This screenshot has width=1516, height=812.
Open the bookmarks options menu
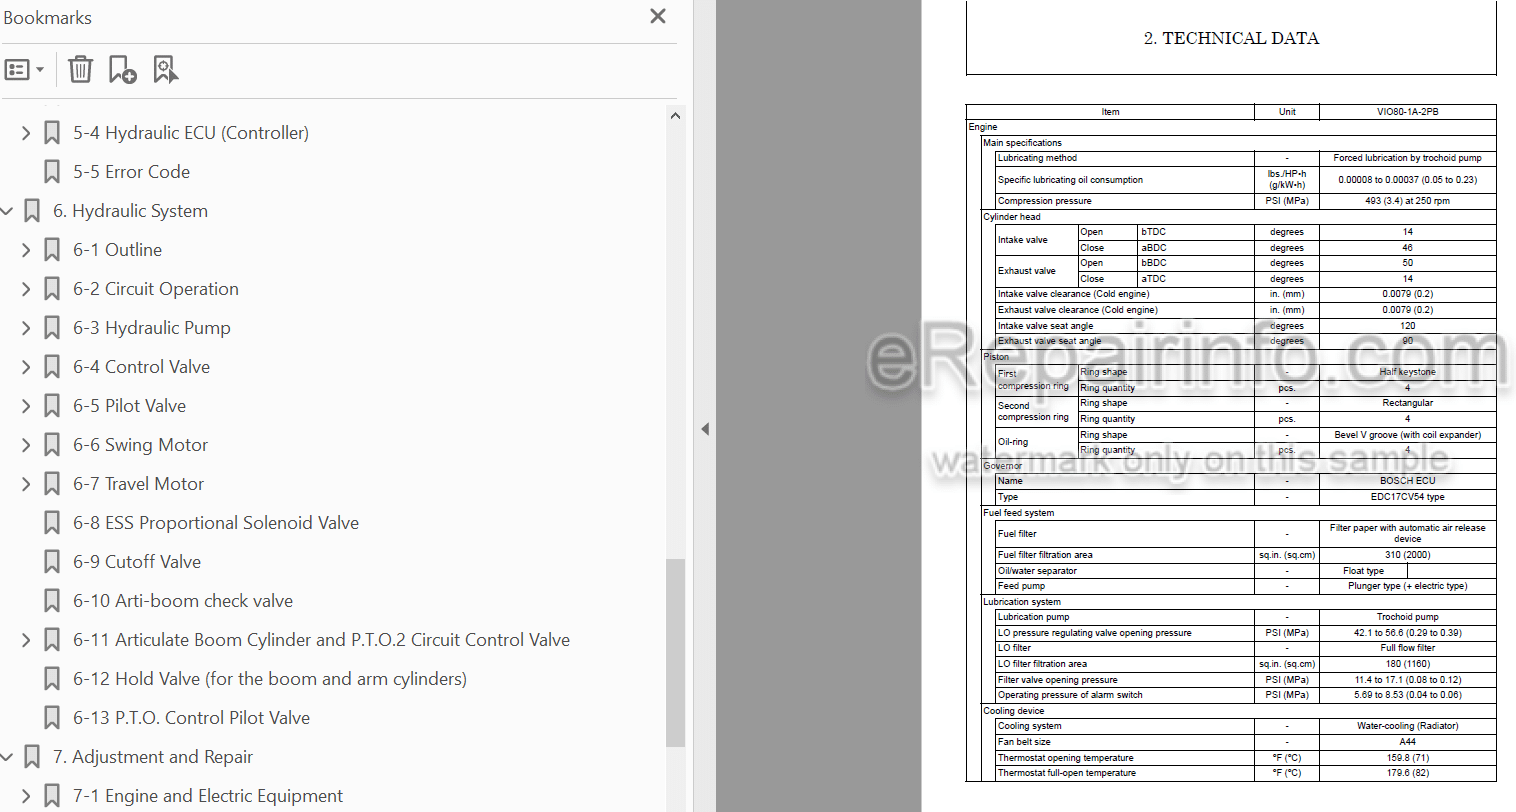point(24,70)
